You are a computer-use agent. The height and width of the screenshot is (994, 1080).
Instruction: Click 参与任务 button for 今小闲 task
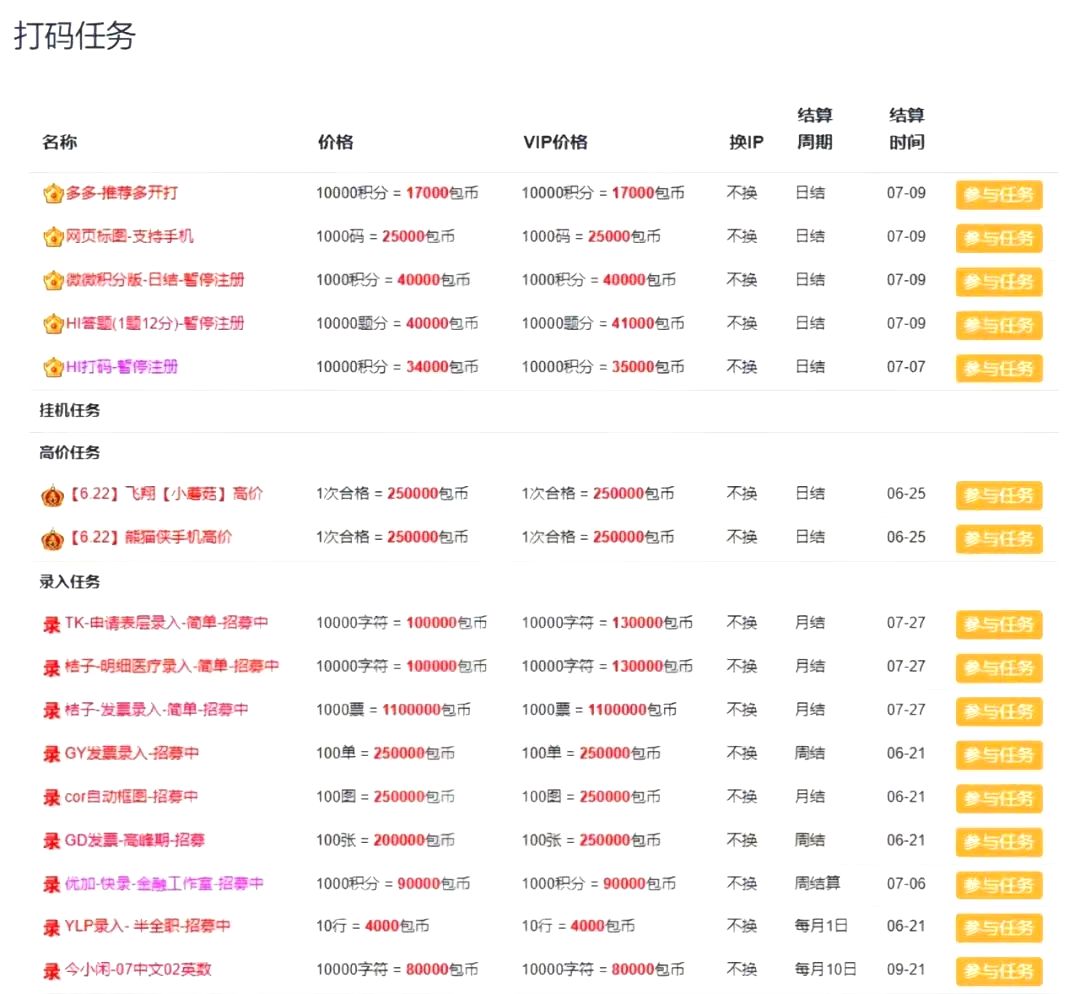pyautogui.click(x=999, y=970)
